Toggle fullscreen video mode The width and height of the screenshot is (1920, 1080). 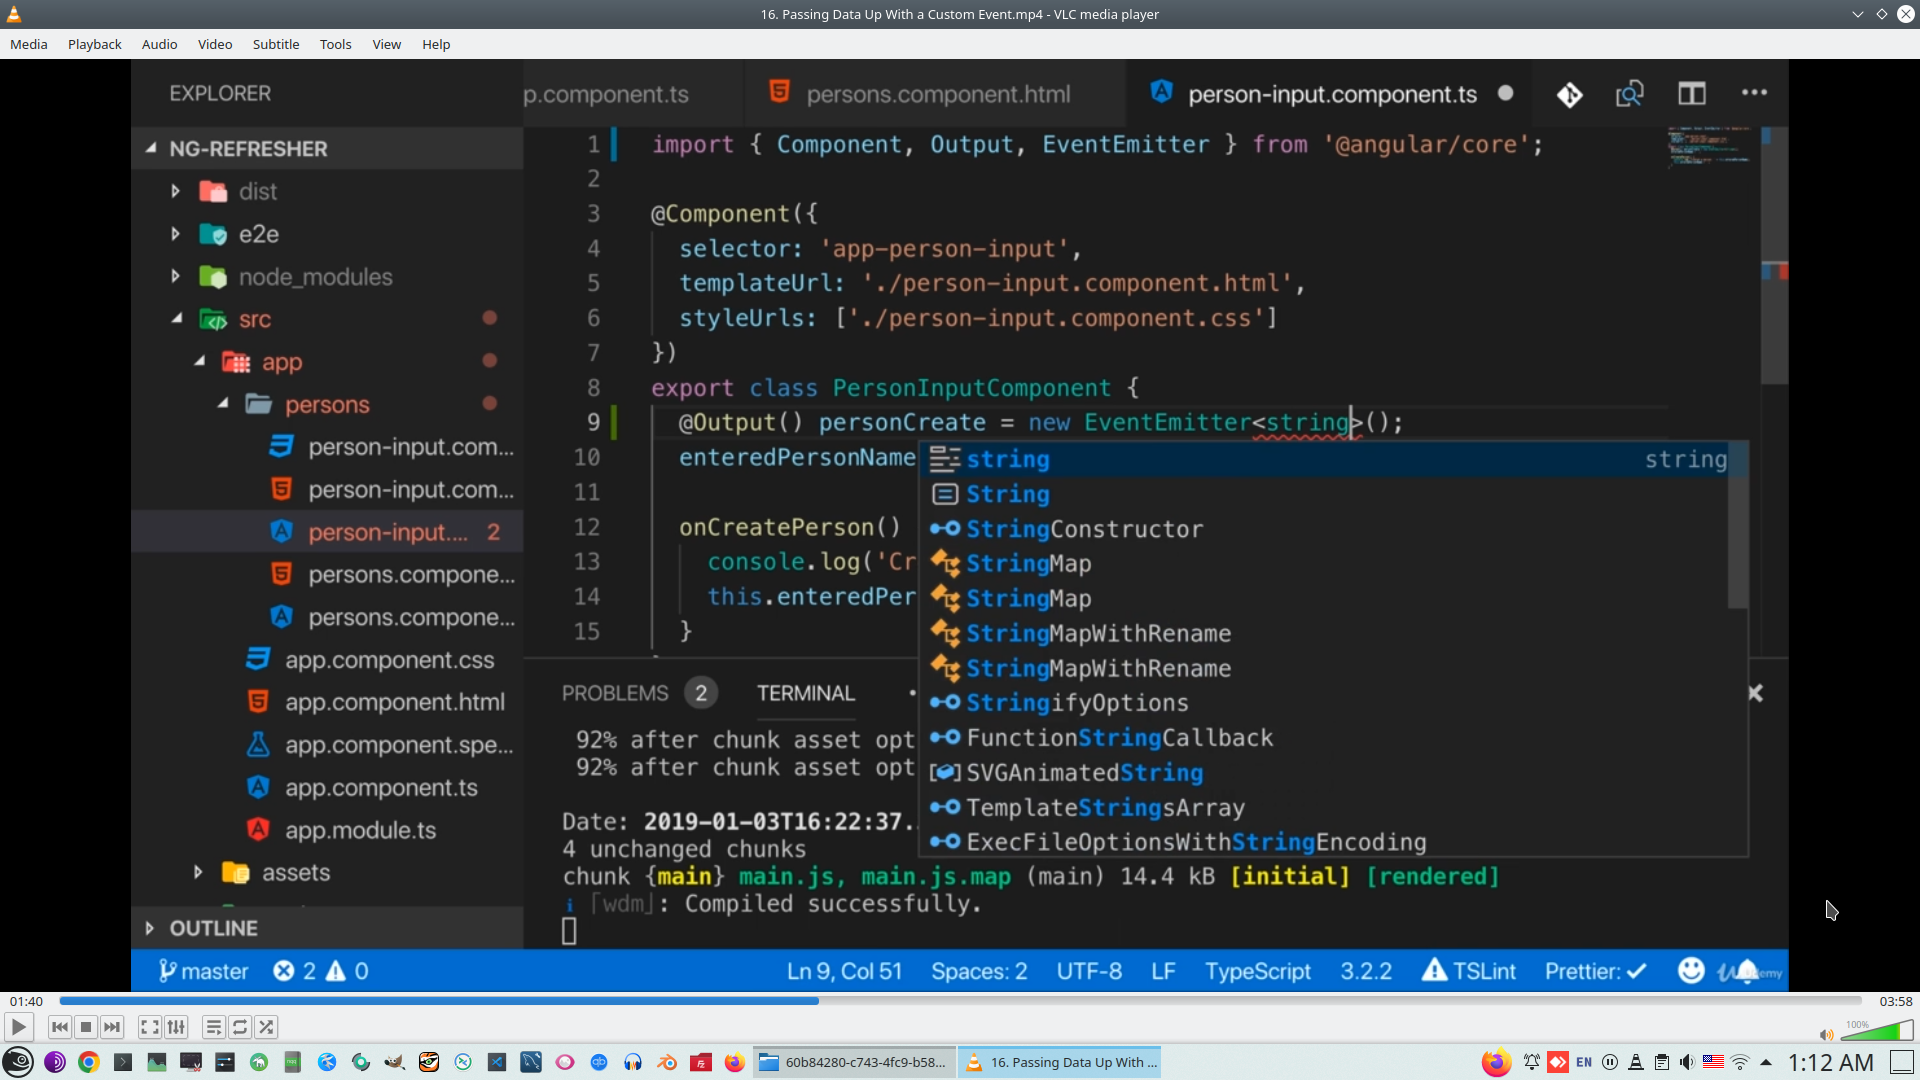pyautogui.click(x=150, y=1027)
